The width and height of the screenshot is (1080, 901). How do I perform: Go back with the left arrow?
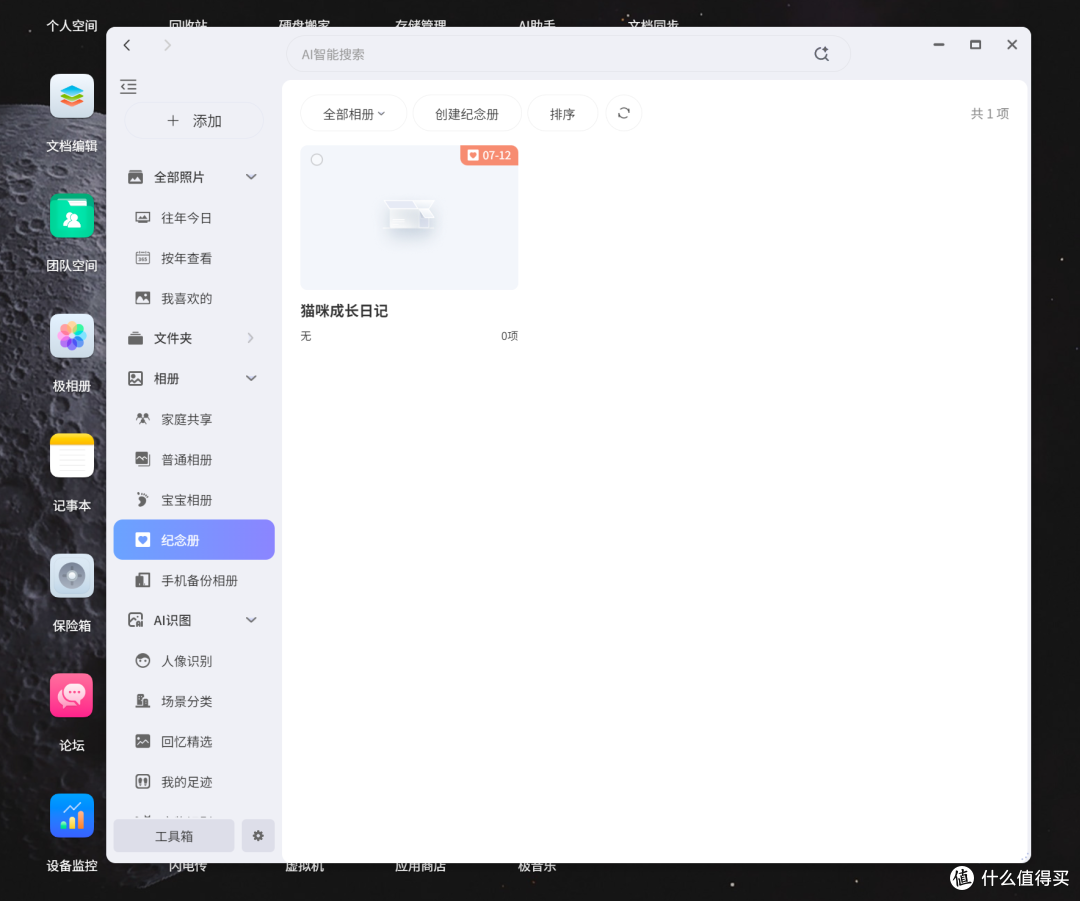click(127, 45)
